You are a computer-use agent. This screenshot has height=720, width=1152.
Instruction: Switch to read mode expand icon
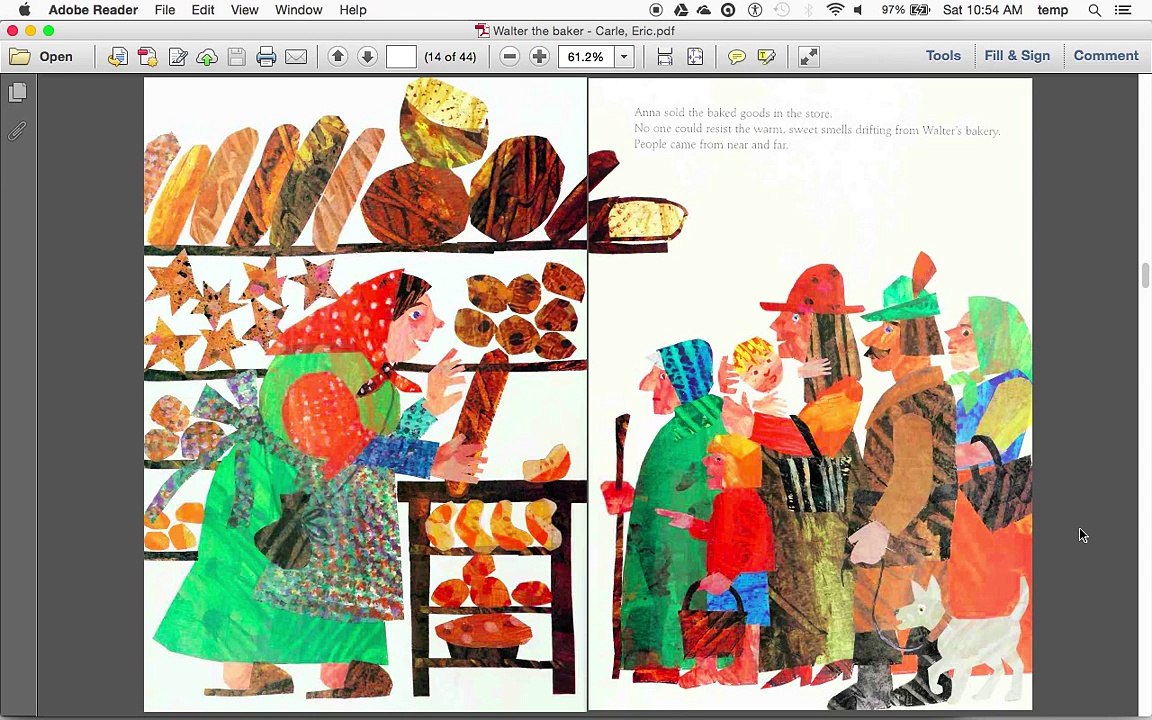[809, 57]
